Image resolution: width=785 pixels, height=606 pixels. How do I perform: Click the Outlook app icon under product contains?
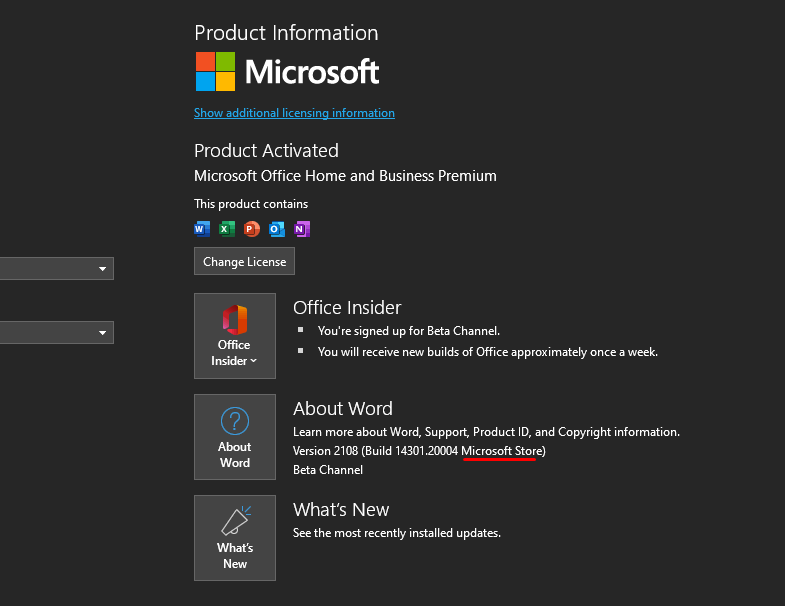click(x=277, y=229)
